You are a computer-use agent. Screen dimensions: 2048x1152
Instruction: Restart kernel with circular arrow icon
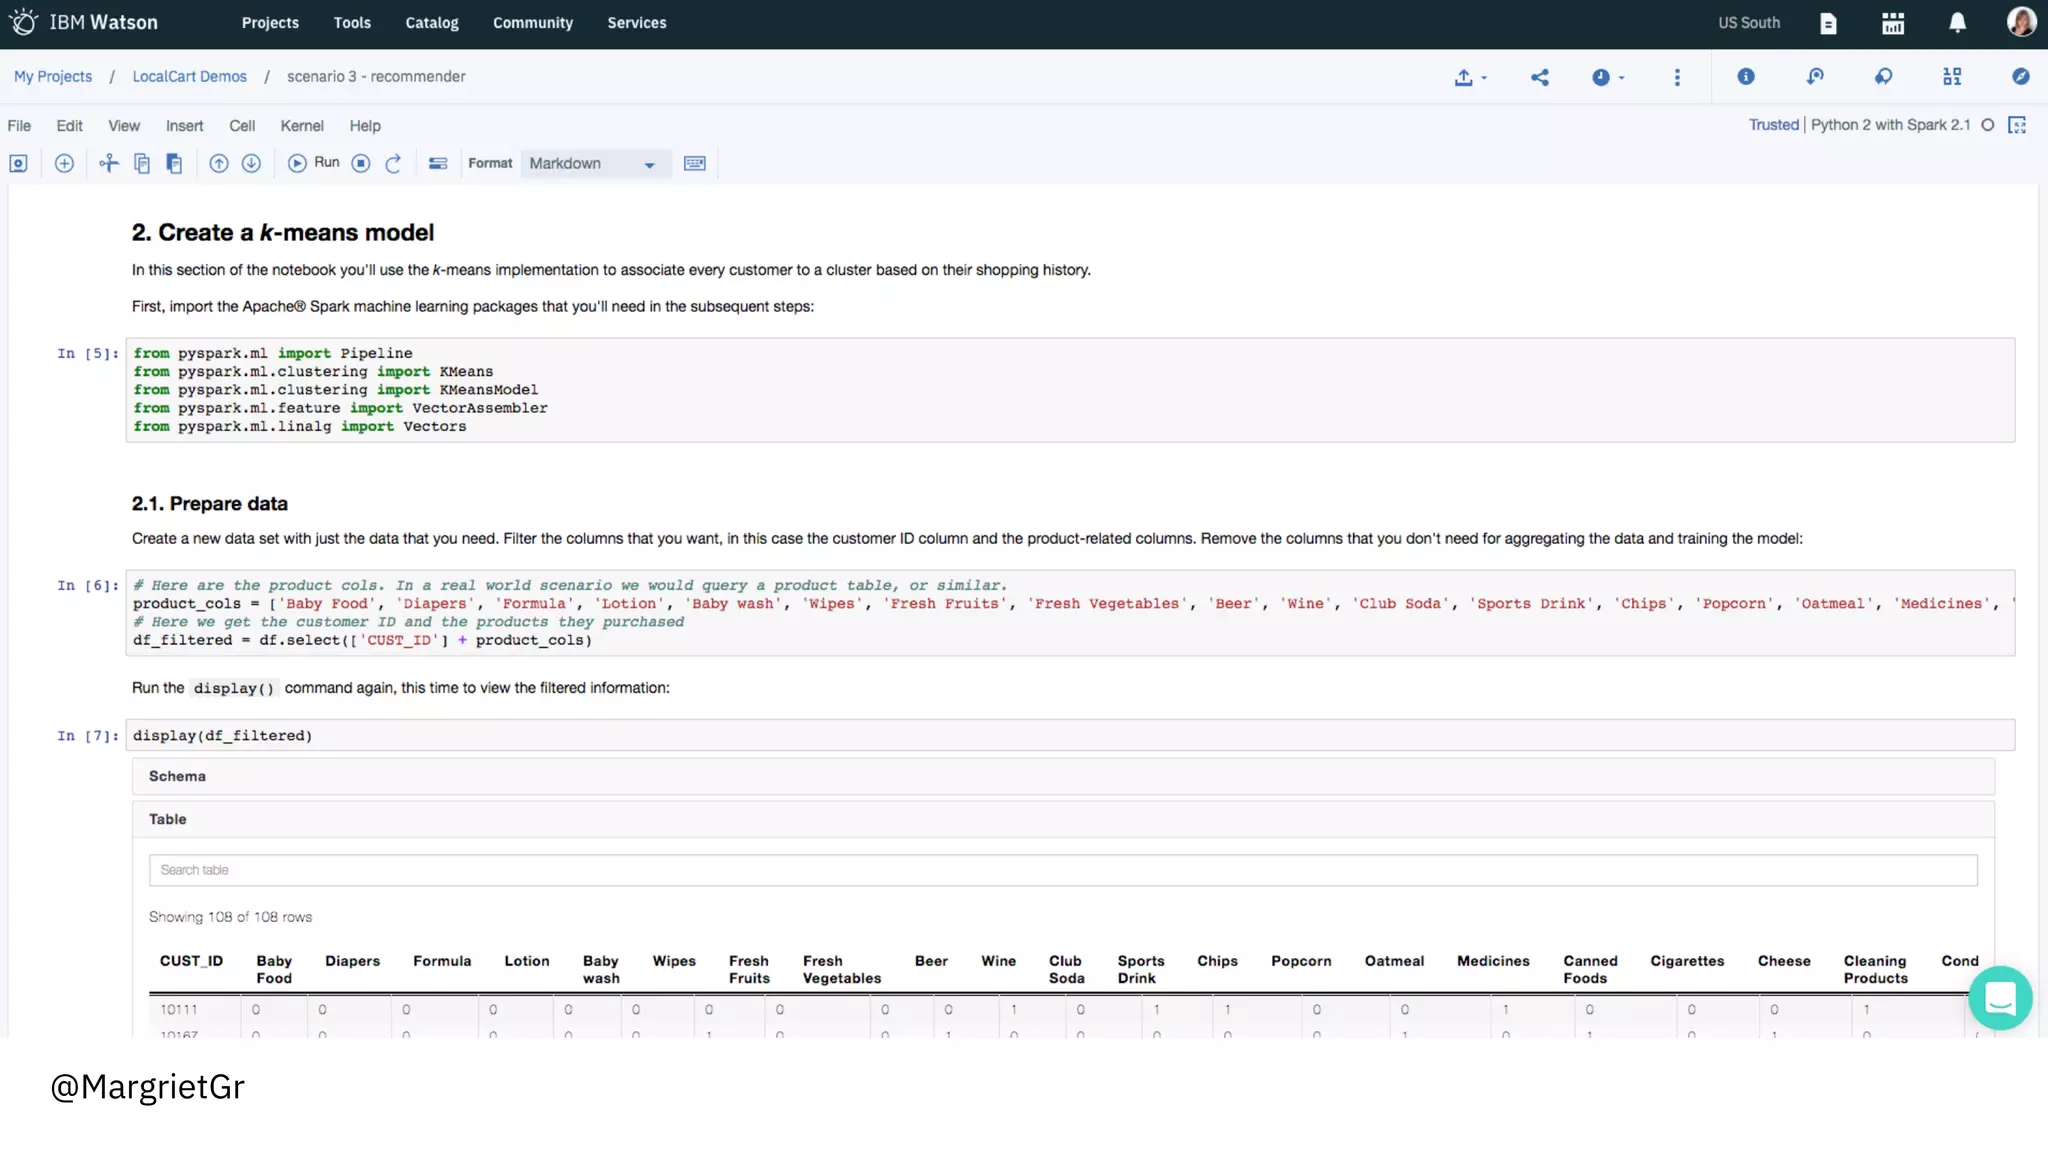click(x=393, y=163)
